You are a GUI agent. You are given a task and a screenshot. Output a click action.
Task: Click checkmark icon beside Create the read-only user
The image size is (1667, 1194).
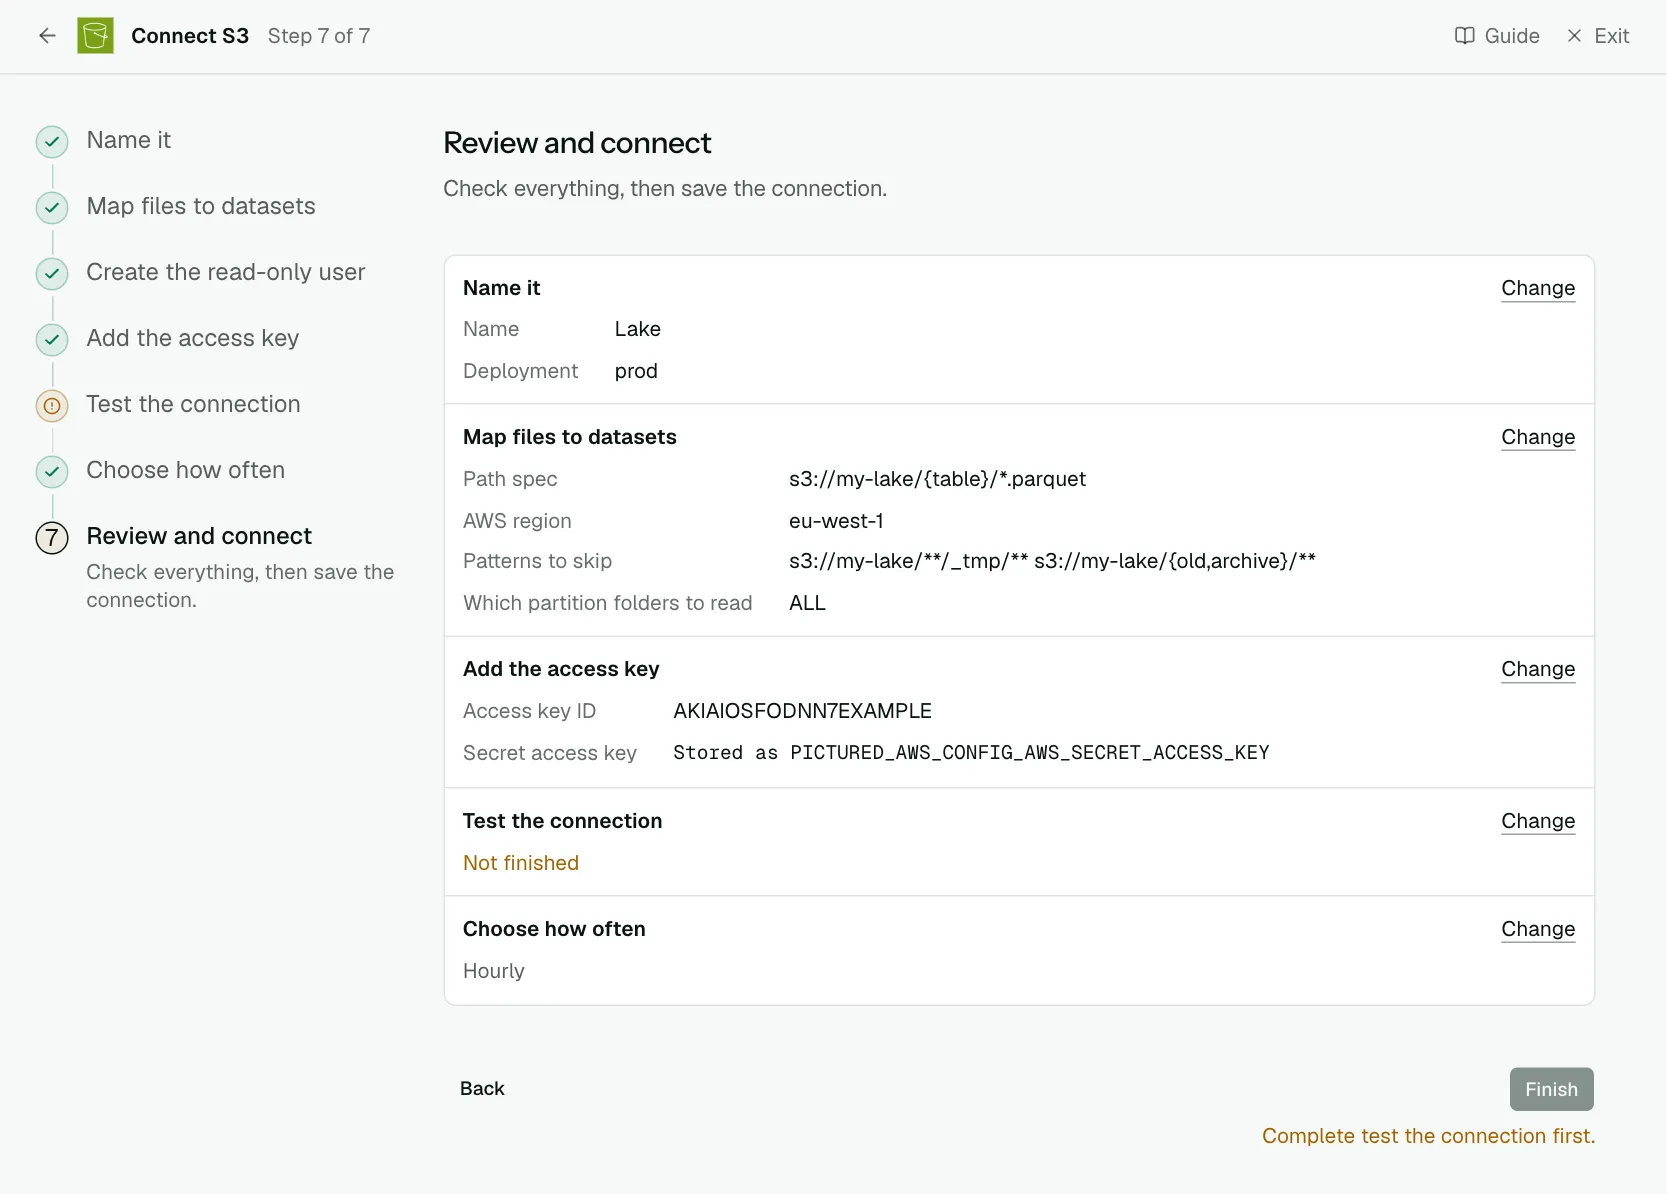click(52, 274)
